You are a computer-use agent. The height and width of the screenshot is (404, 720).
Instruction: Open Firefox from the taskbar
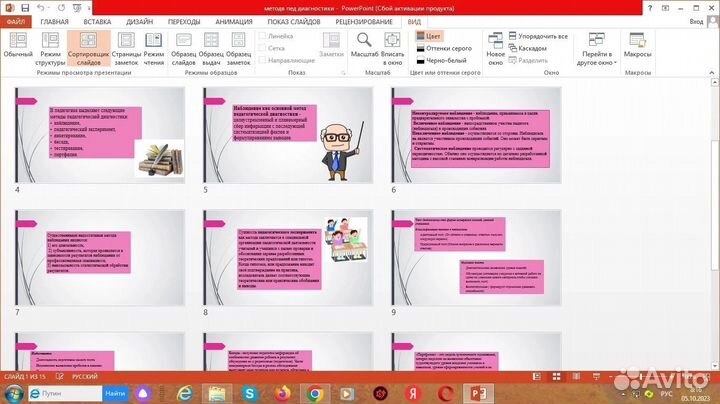pos(282,394)
